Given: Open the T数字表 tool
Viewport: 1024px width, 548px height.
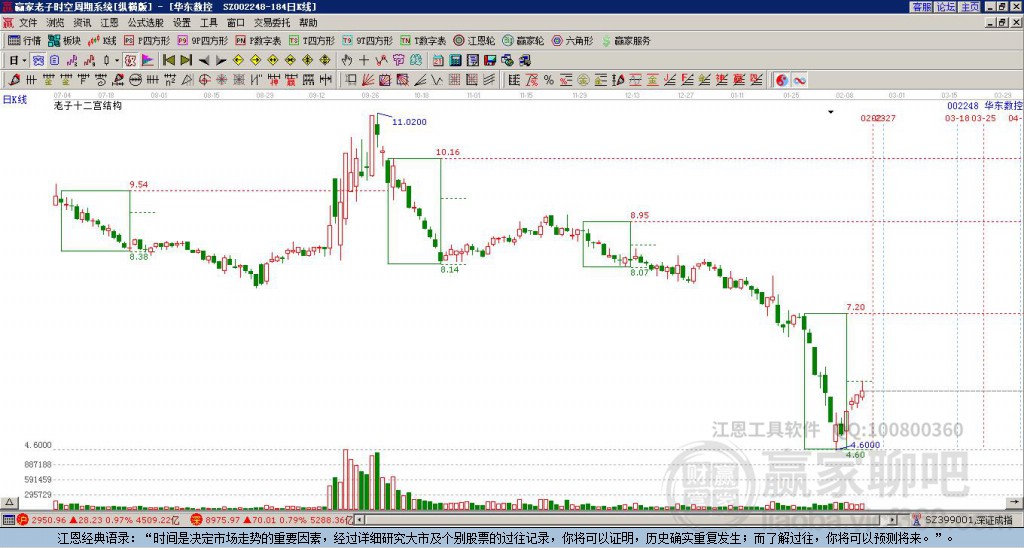Looking at the screenshot, I should pyautogui.click(x=423, y=40).
